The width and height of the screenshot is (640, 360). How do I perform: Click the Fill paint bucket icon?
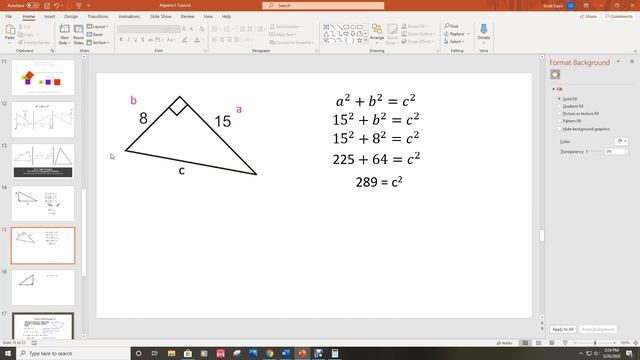[555, 75]
